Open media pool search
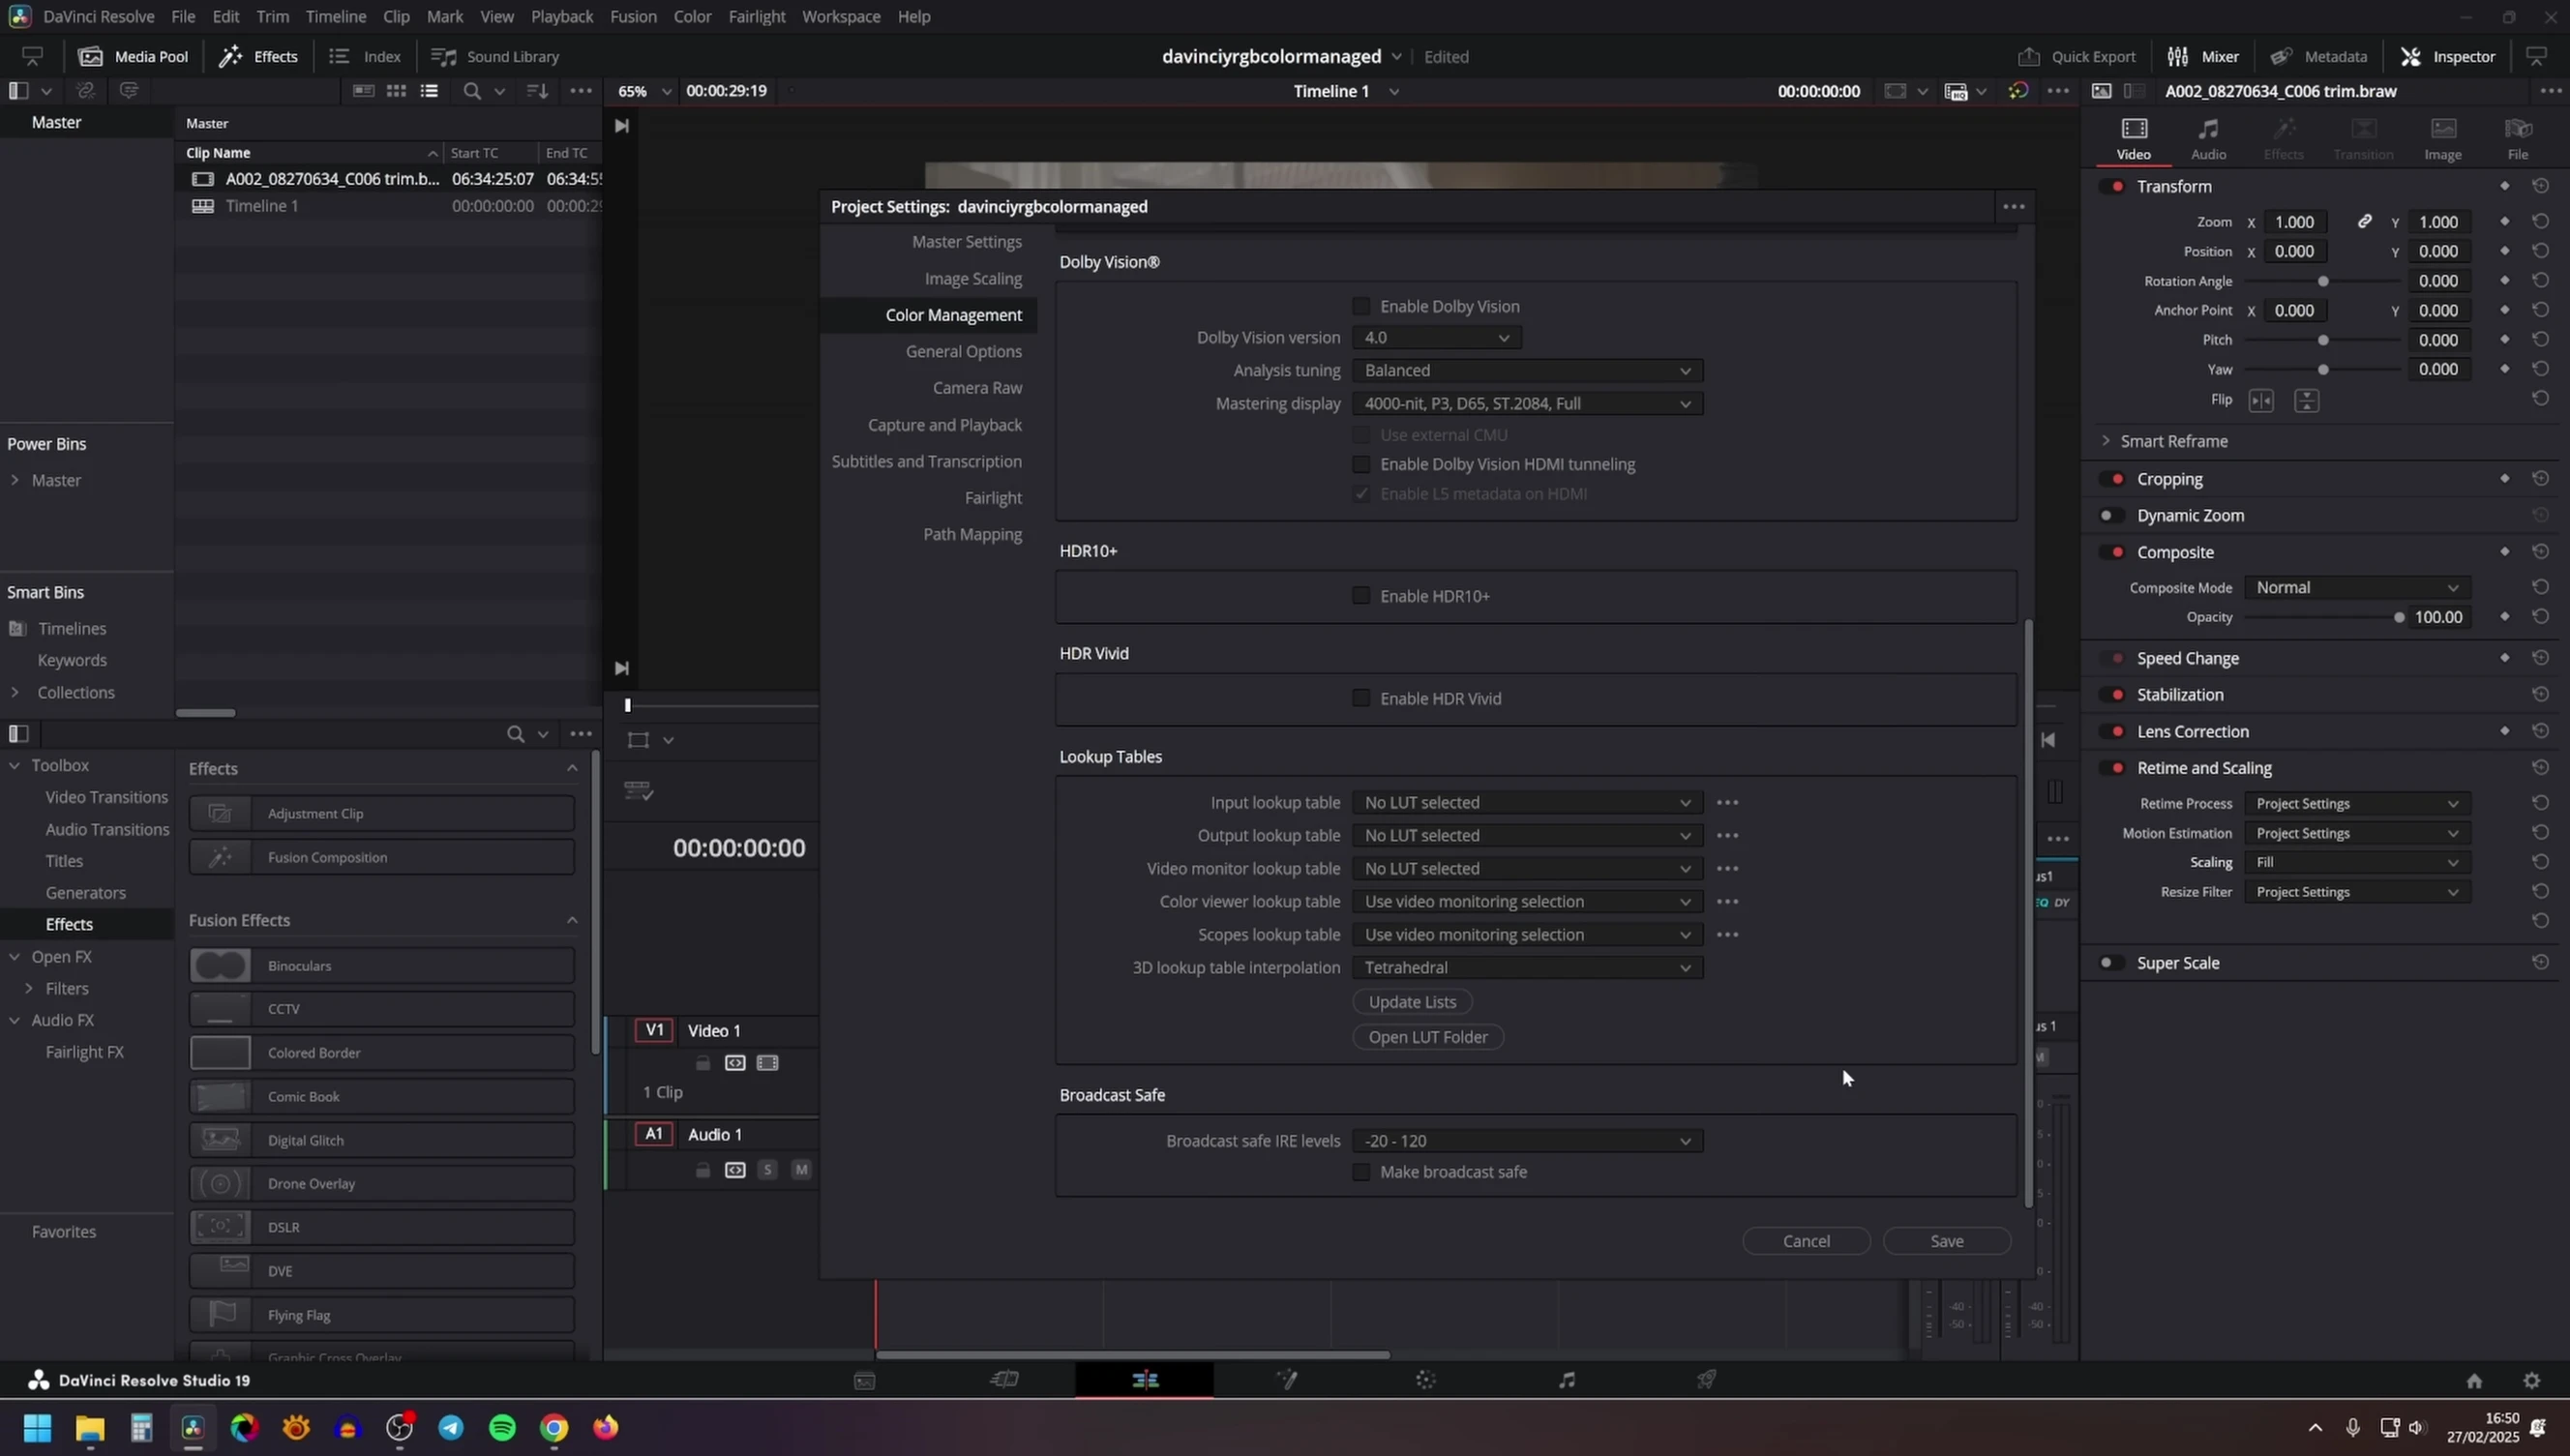 pyautogui.click(x=472, y=91)
